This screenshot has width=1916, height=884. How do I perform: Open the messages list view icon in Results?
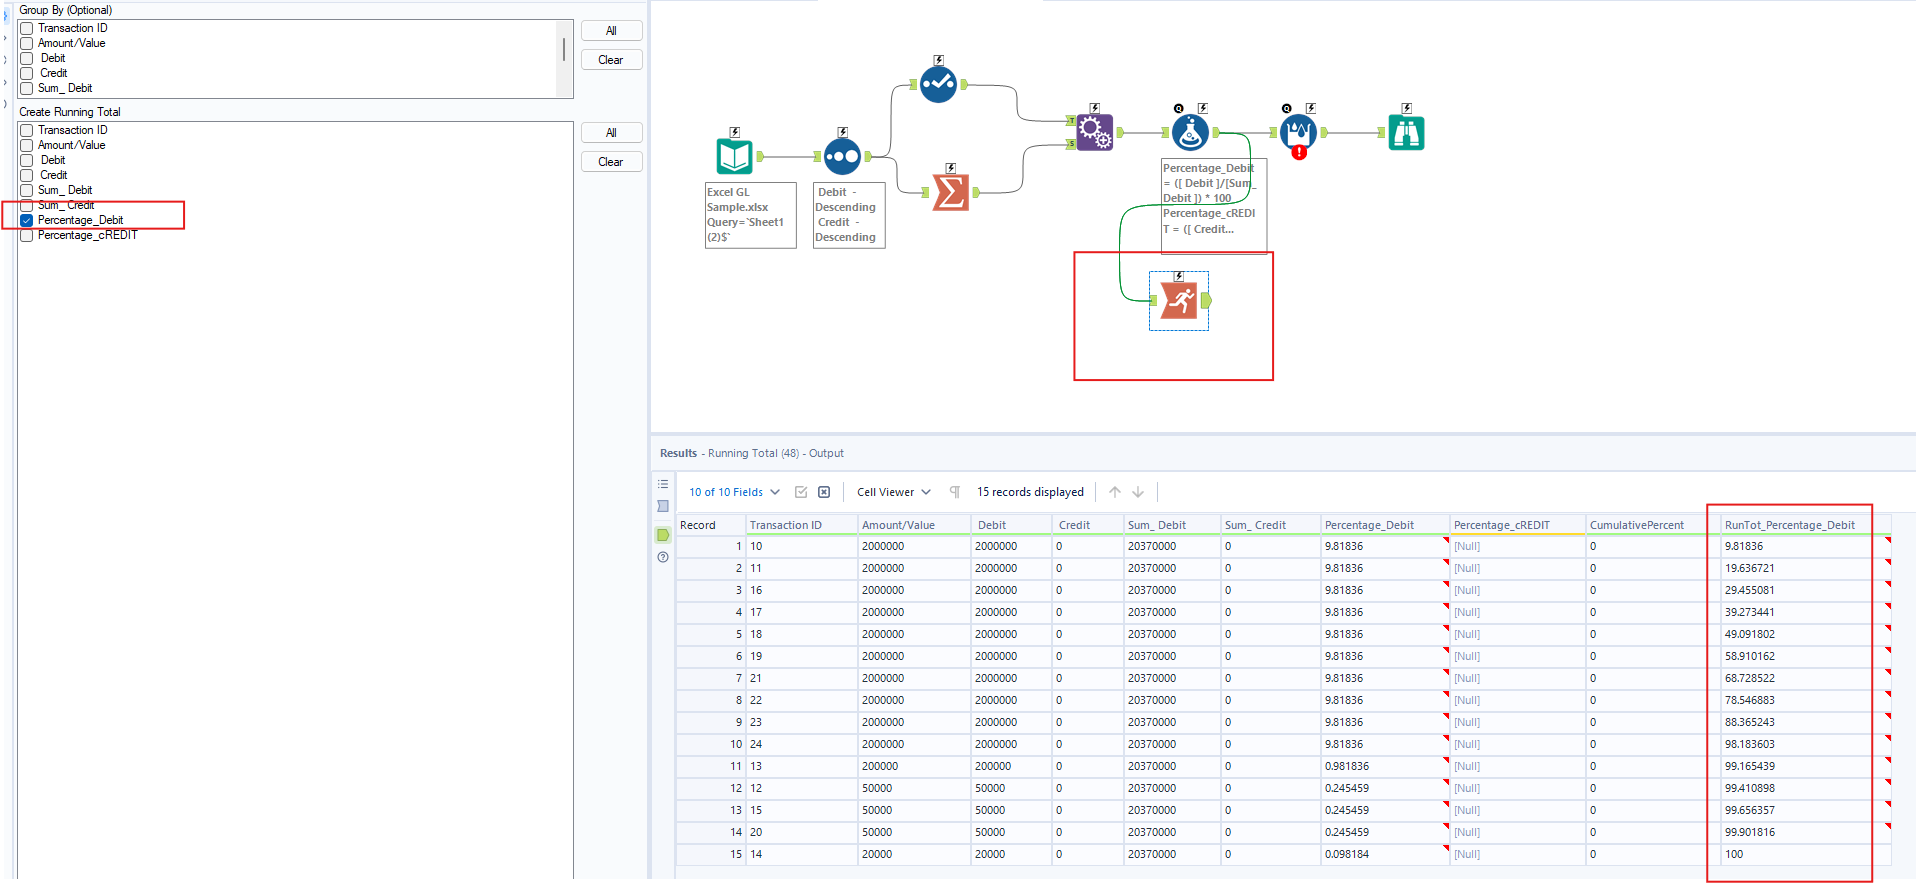[663, 484]
